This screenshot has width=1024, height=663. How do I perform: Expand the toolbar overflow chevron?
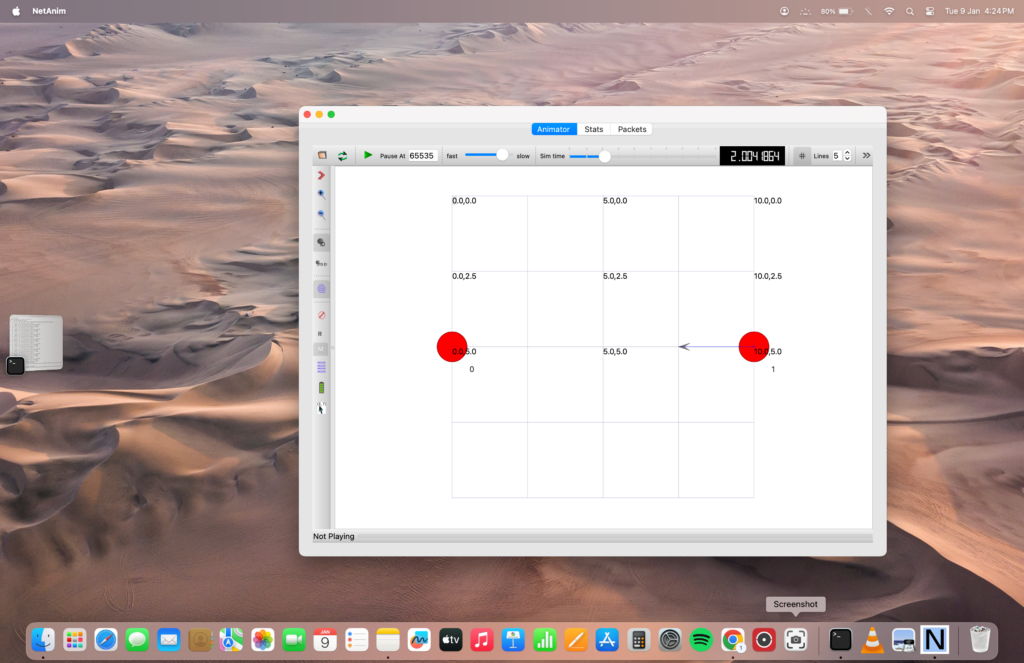(x=866, y=156)
